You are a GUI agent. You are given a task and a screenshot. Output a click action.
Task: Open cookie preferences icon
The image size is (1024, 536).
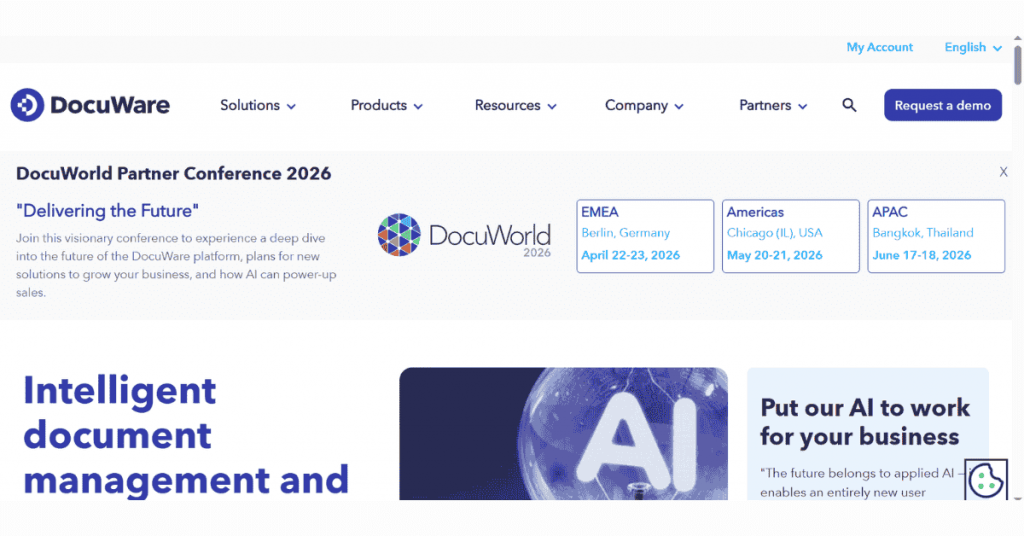coord(985,480)
